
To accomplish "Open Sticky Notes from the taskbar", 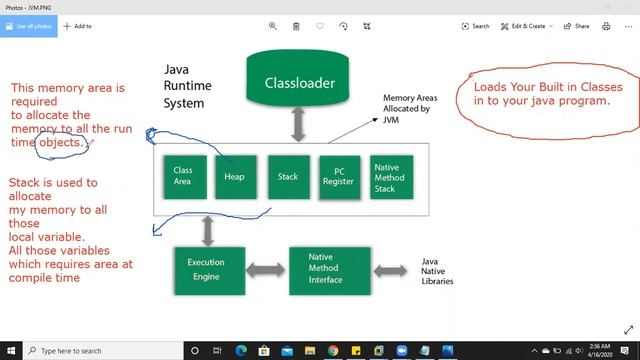I will click(356, 351).
